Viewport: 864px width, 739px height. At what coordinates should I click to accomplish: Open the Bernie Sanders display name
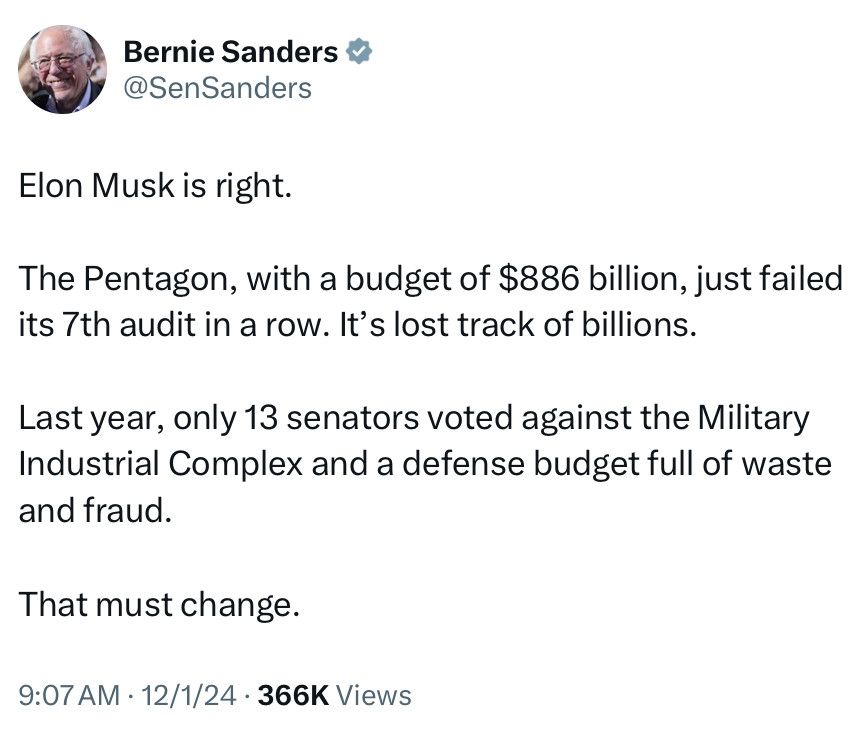click(x=230, y=52)
